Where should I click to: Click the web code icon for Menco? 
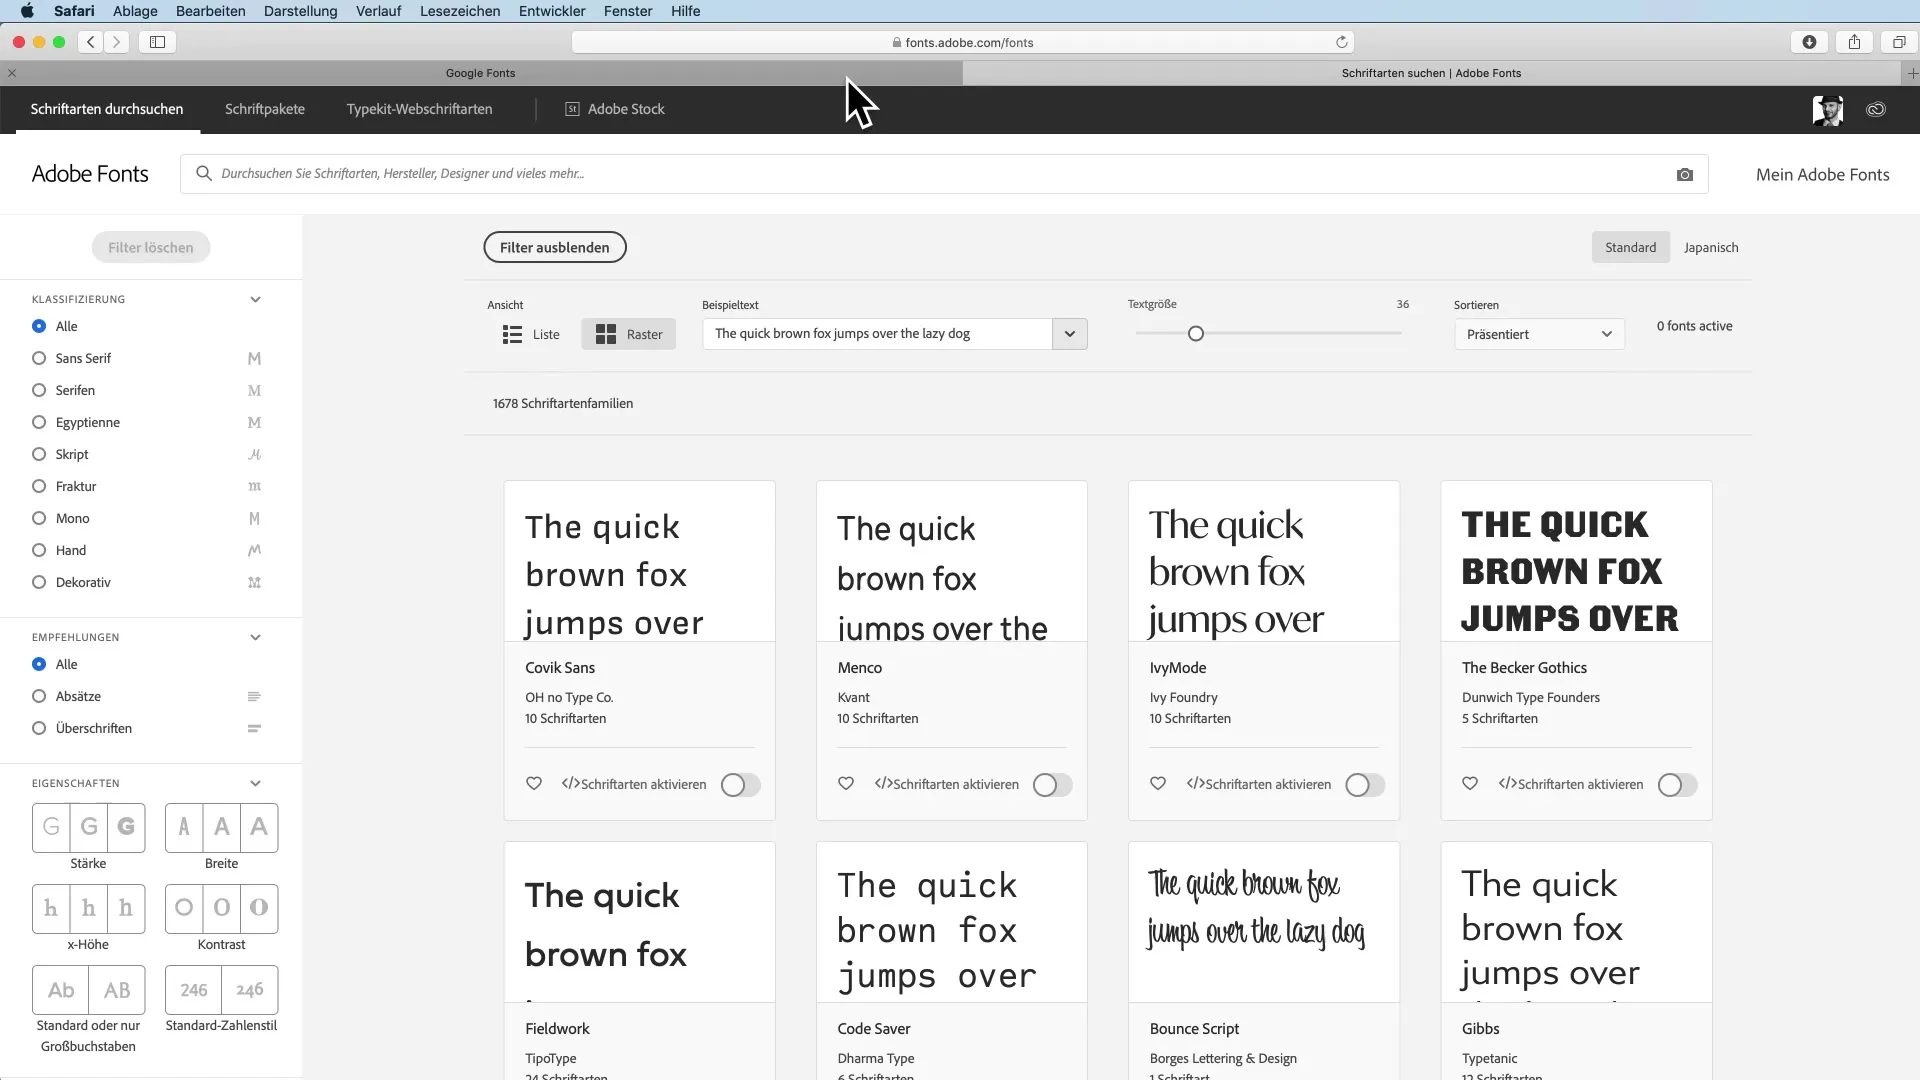tap(883, 784)
